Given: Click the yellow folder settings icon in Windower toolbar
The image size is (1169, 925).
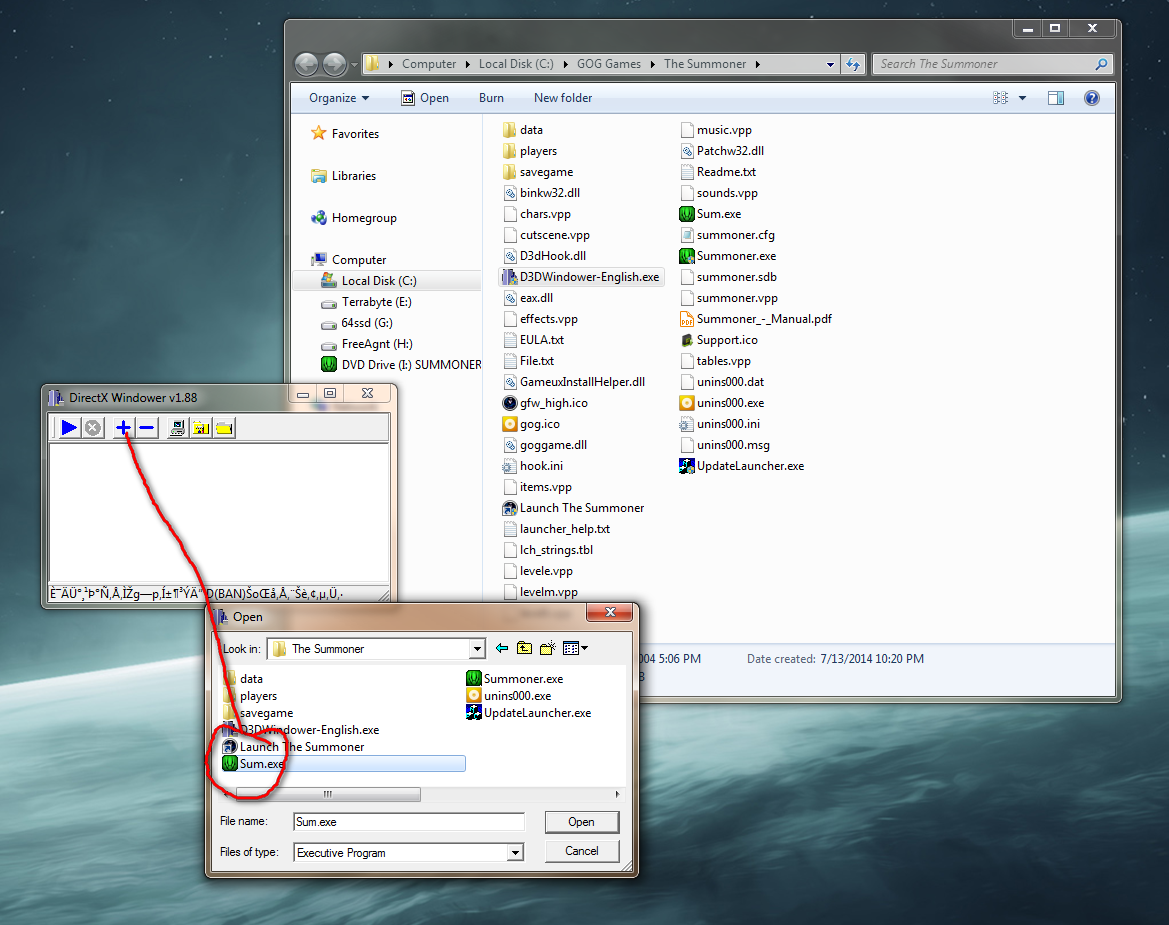Looking at the screenshot, I should (201, 428).
